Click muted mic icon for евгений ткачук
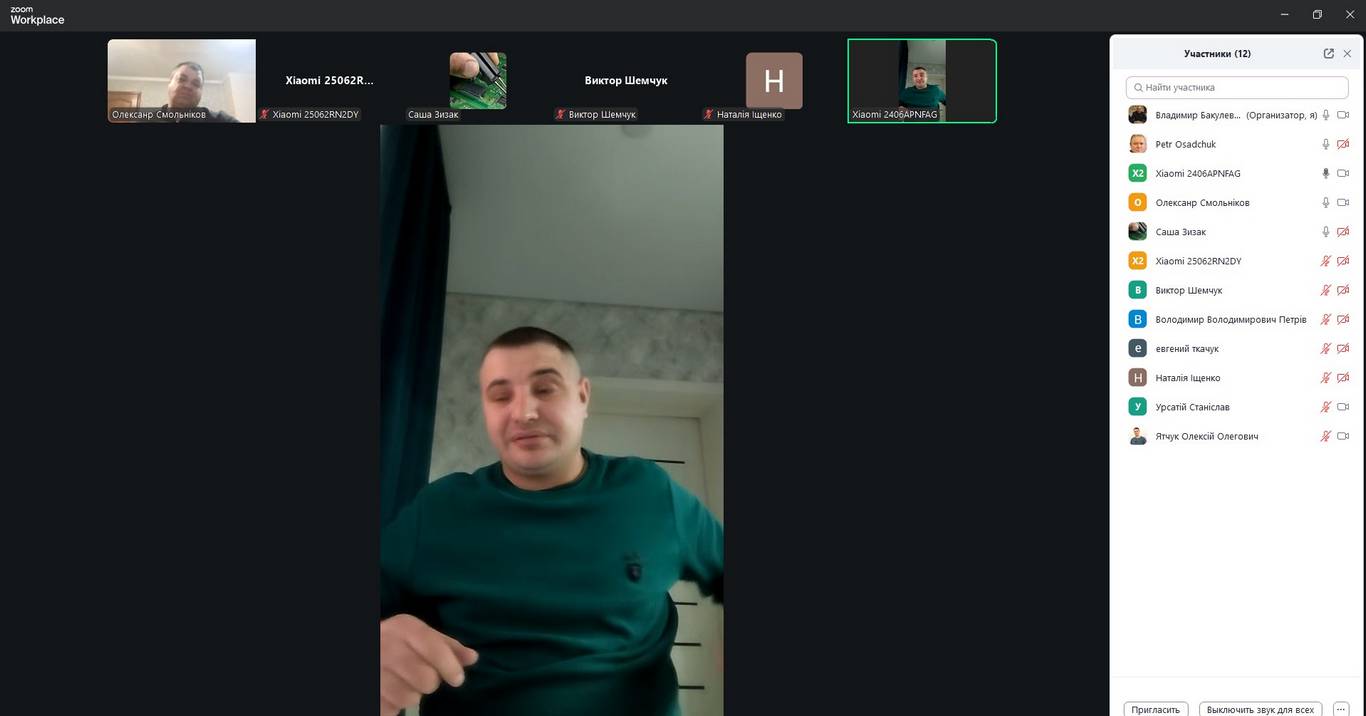The width and height of the screenshot is (1366, 716). 1326,349
